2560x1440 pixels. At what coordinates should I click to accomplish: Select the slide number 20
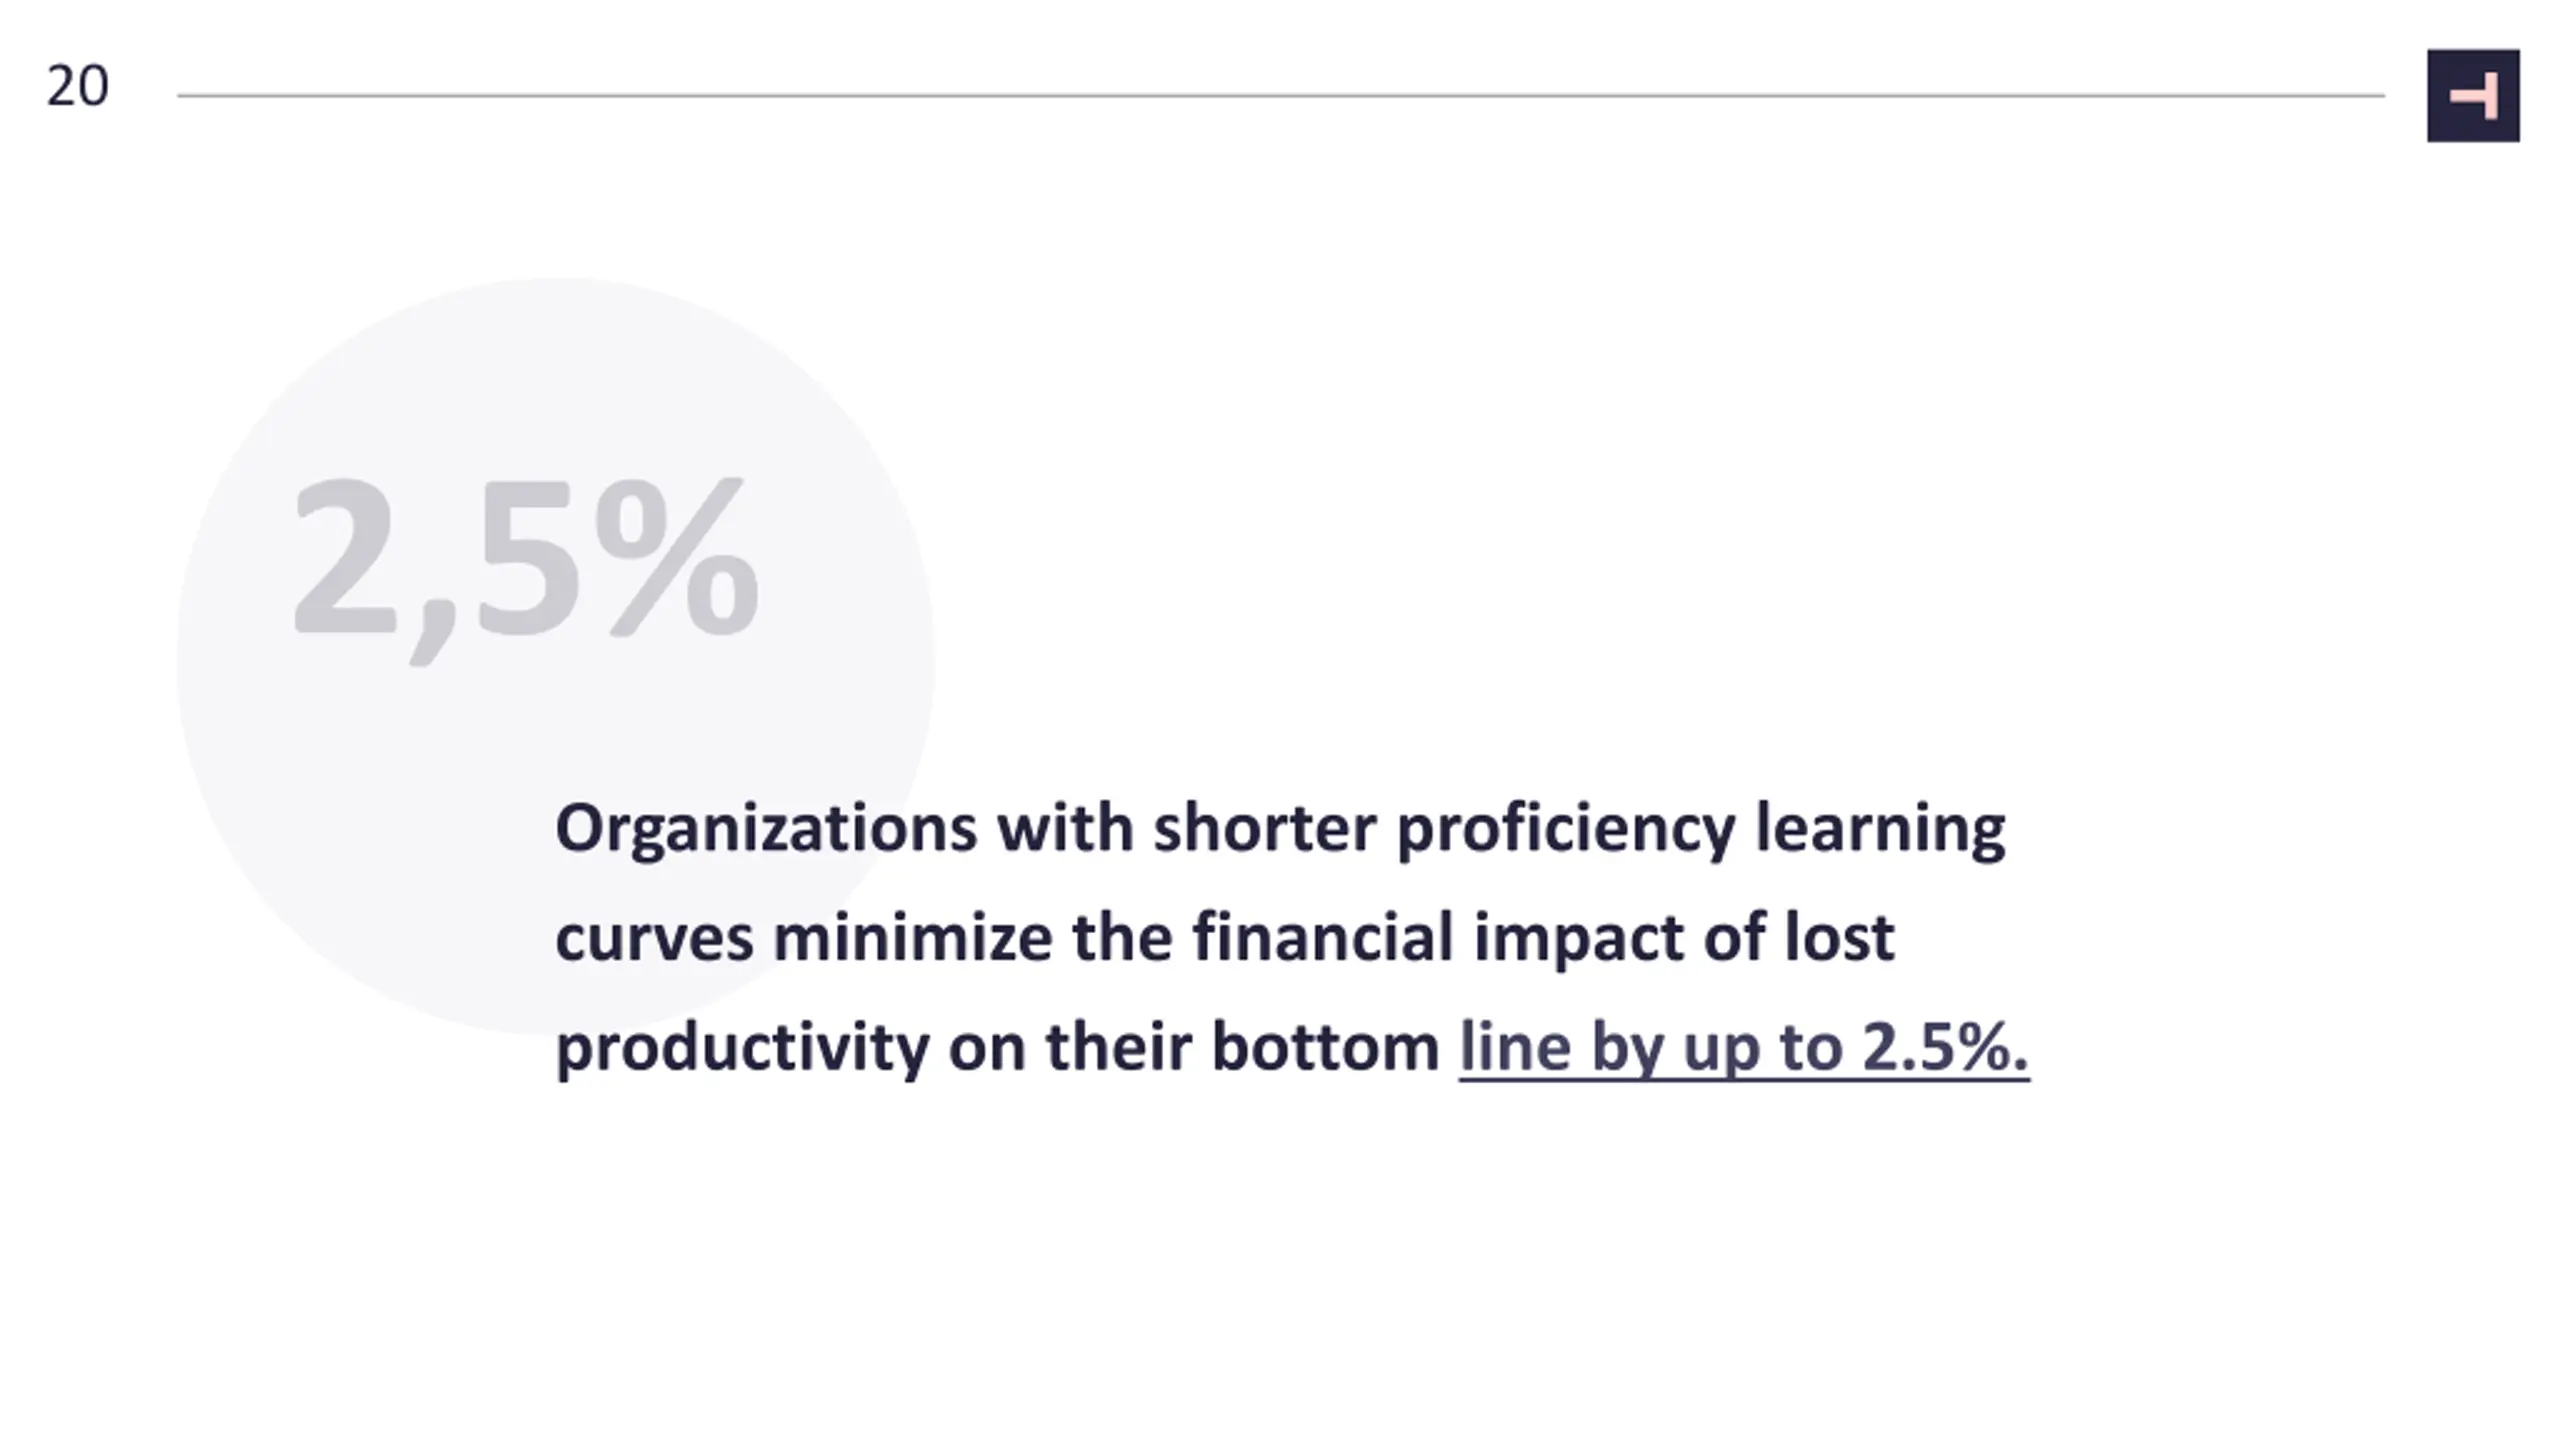click(x=77, y=86)
